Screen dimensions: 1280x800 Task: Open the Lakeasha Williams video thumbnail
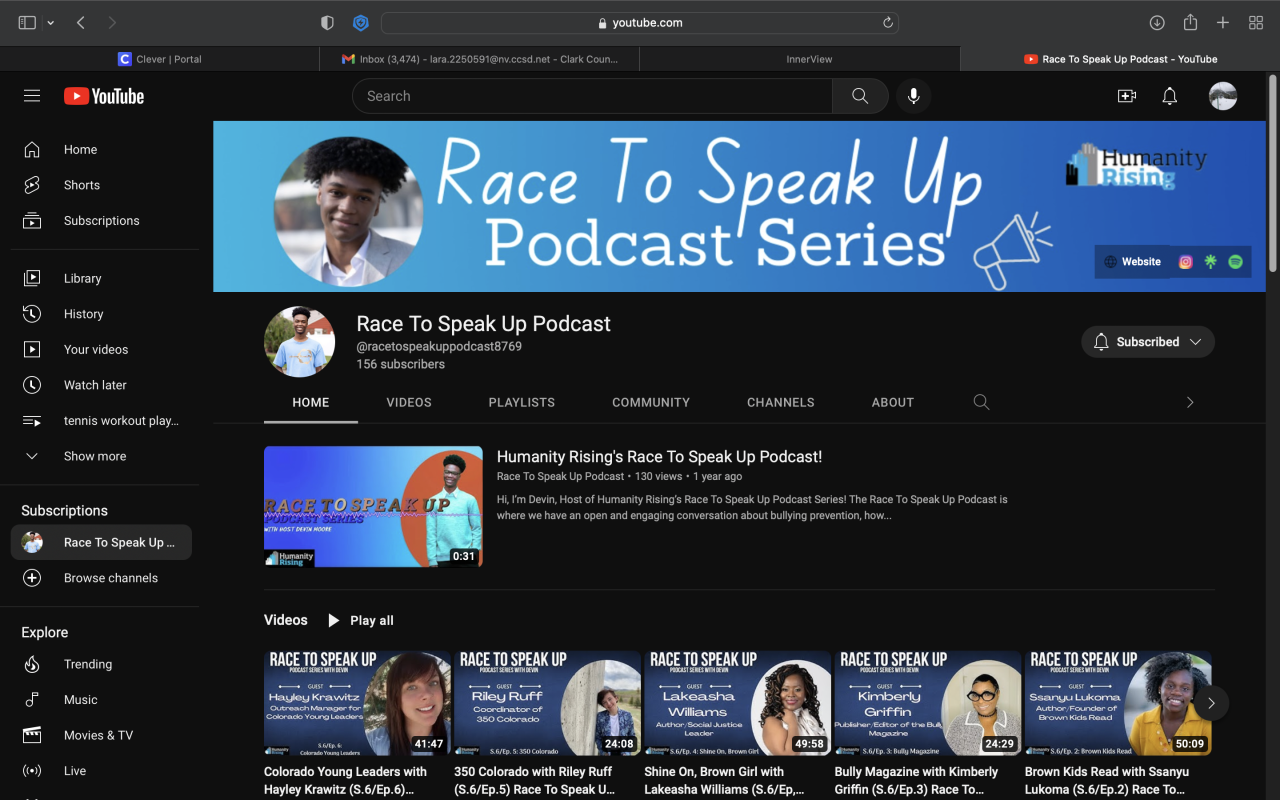point(737,703)
